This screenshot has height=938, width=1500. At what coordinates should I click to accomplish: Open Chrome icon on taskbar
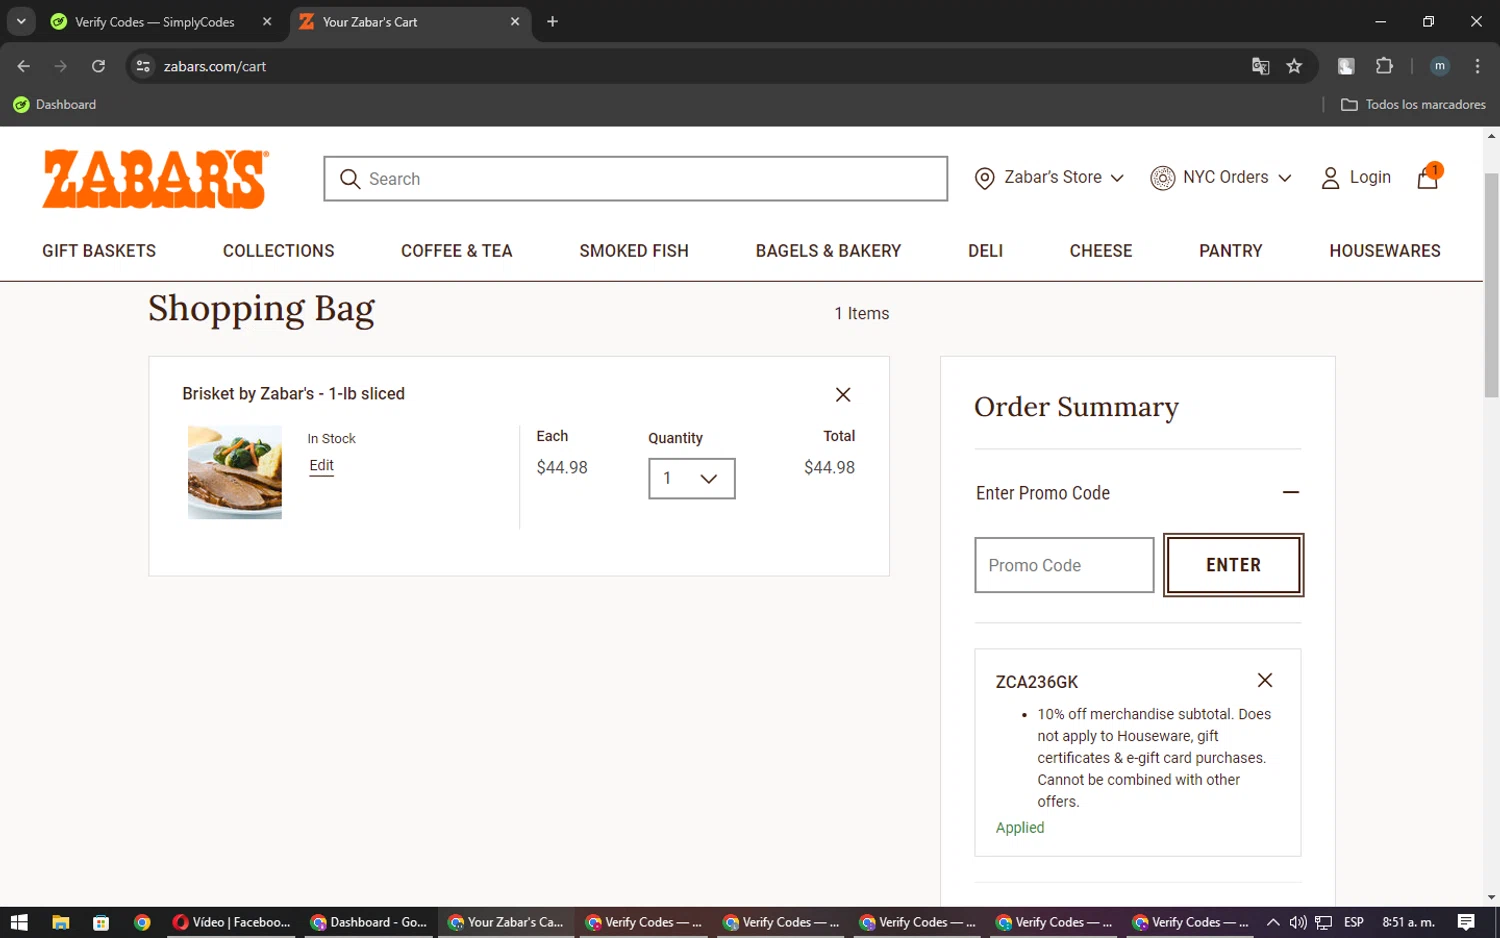[142, 922]
